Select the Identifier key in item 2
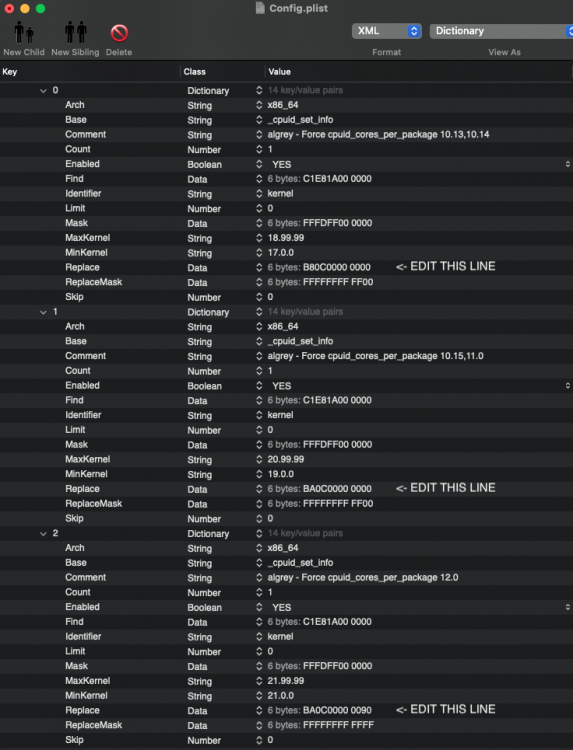Screen dimensions: 573x750 83,637
